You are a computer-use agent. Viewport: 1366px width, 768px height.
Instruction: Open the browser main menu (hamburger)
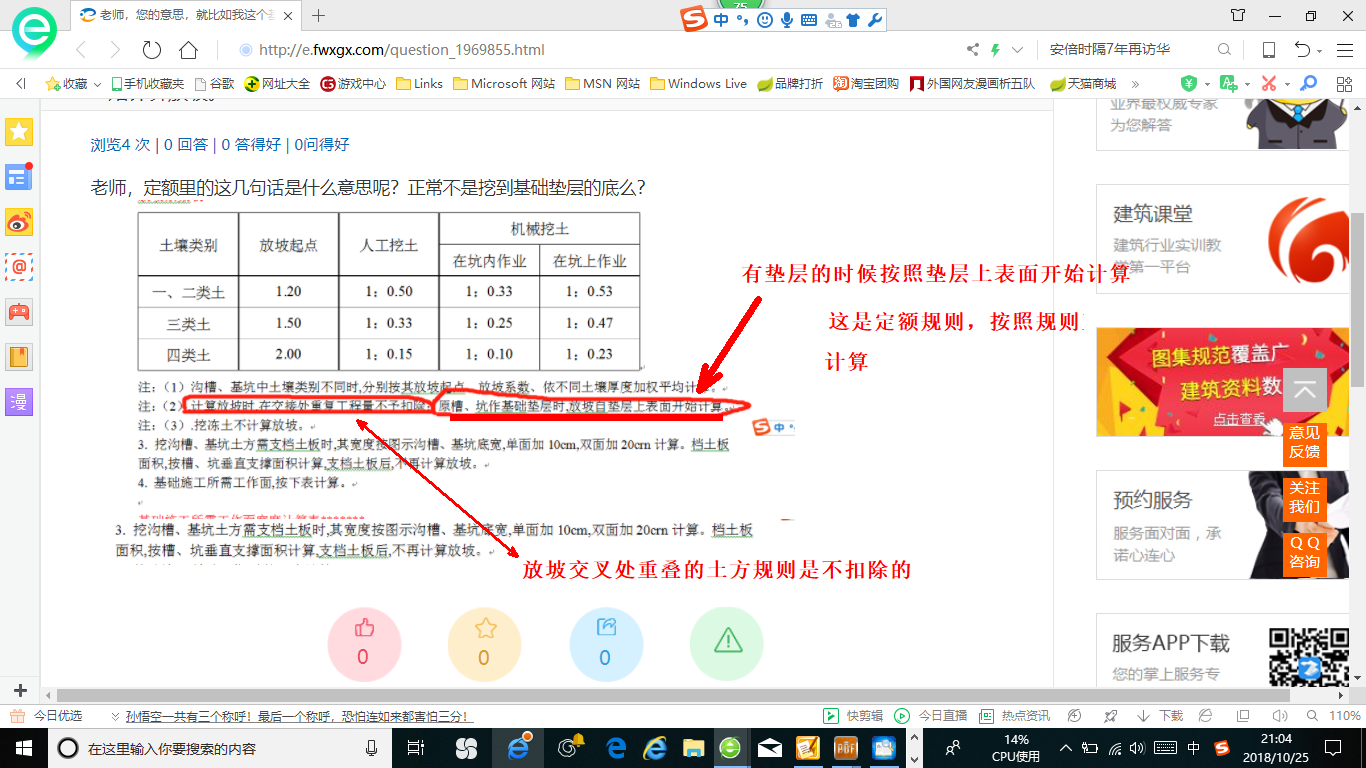(x=1345, y=50)
